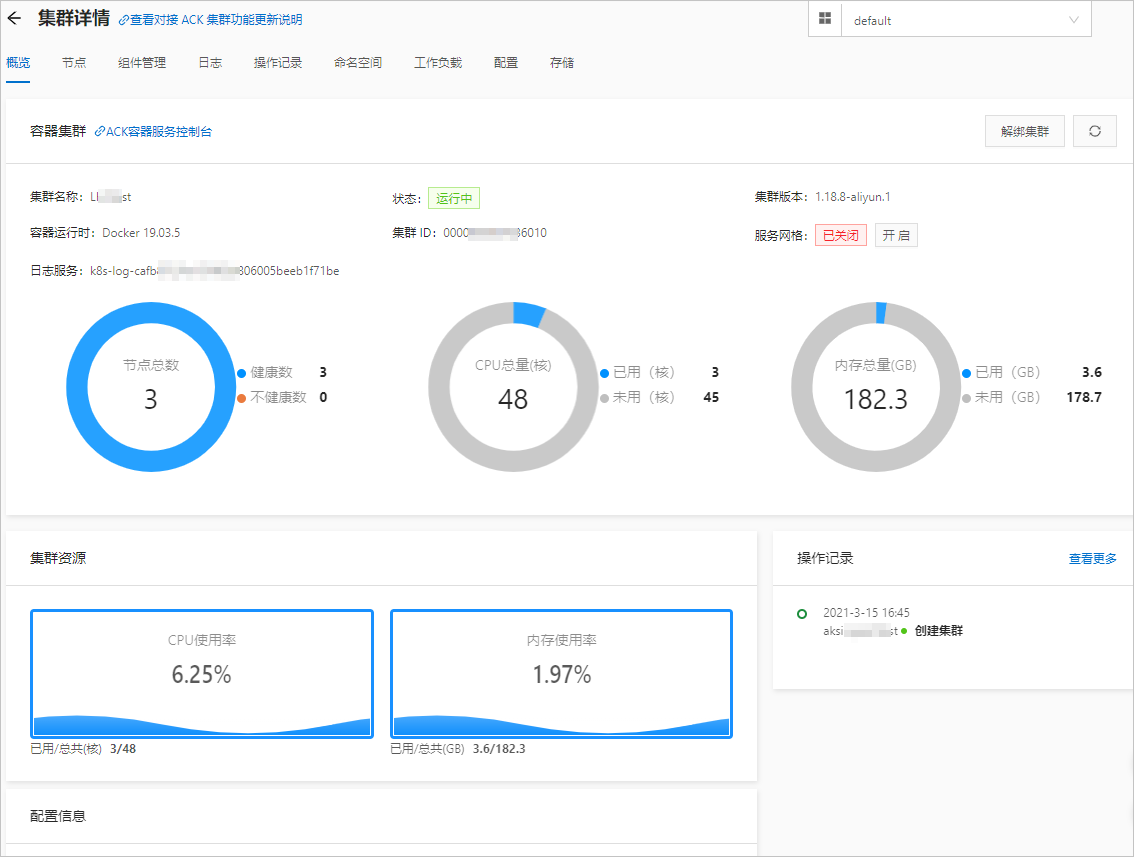Expand dropdown using the chevron arrow

click(x=1074, y=20)
